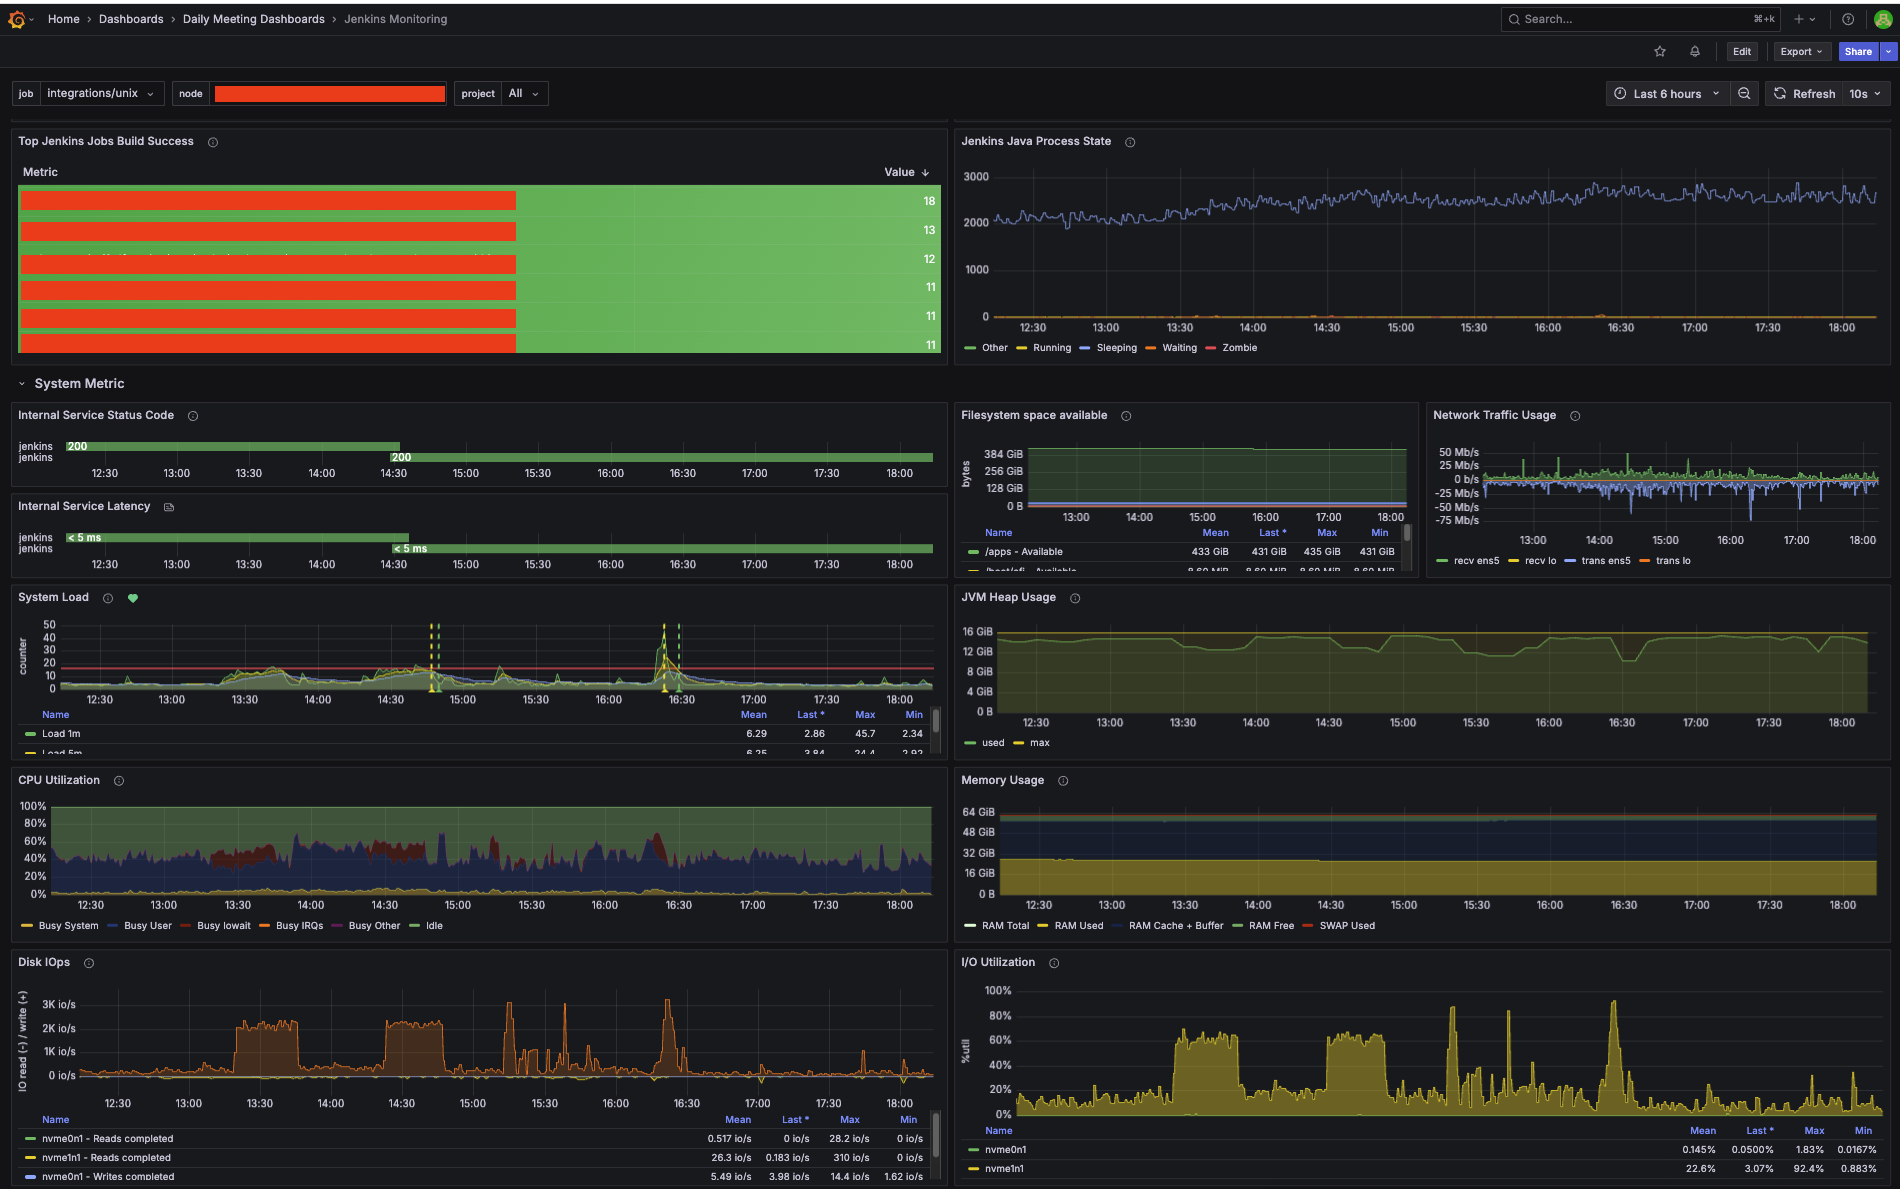This screenshot has height=1189, width=1900.
Task: Click the Load 1m legend color swatch
Action: 30,734
